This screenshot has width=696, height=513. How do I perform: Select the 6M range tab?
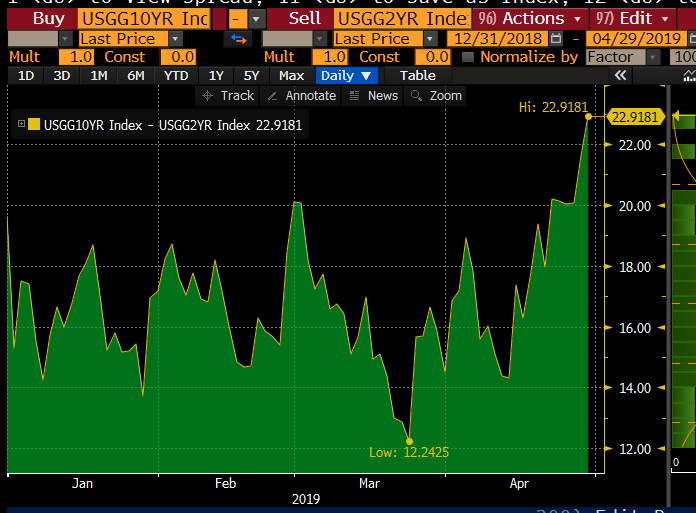[x=135, y=76]
